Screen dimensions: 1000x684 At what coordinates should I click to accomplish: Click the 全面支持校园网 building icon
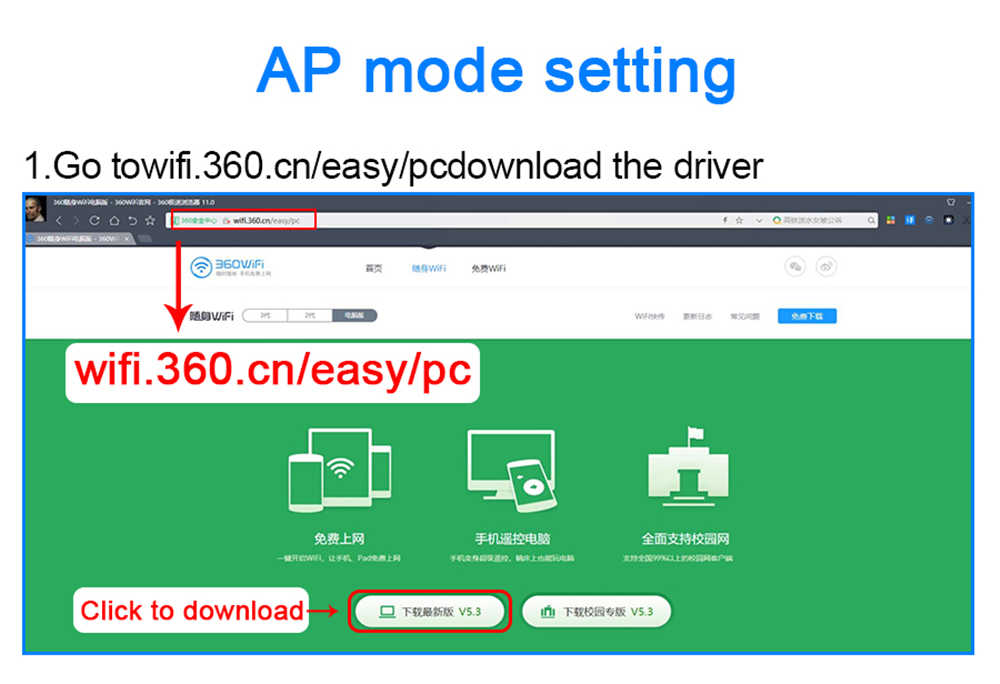tap(688, 467)
